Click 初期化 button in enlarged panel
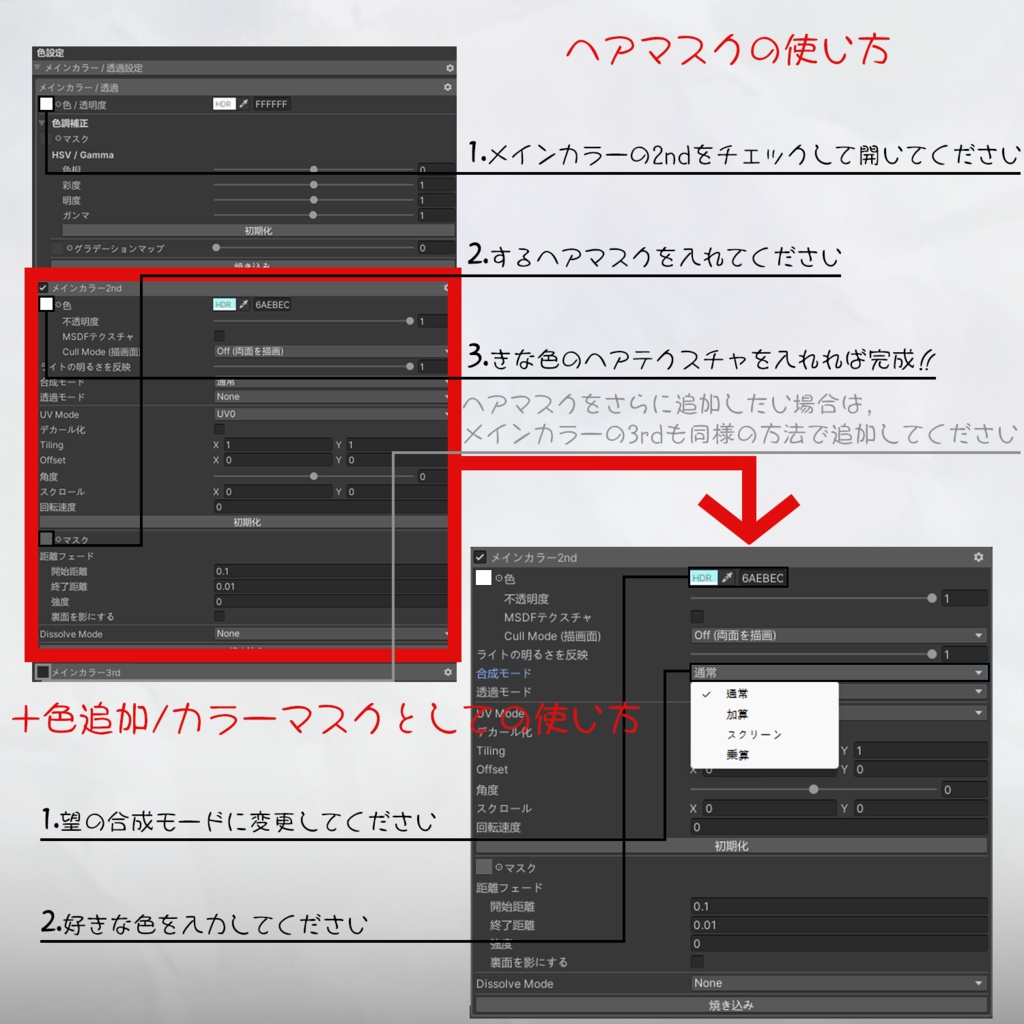 pos(731,846)
